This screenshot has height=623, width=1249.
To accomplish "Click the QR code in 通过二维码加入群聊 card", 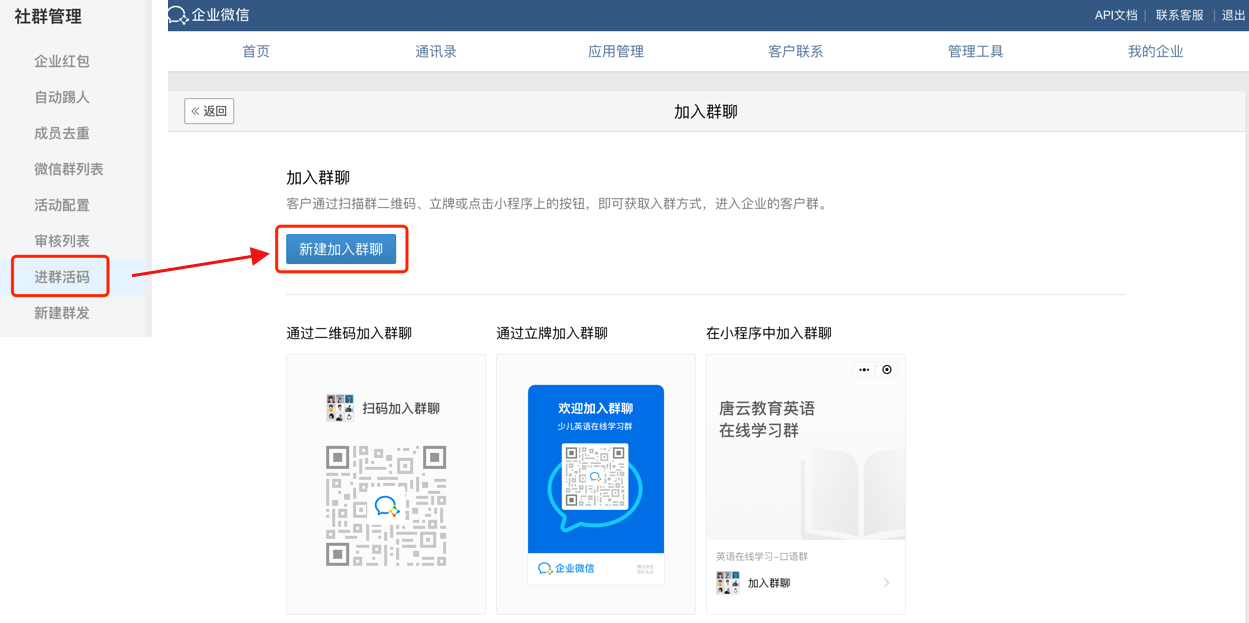I will pyautogui.click(x=386, y=506).
